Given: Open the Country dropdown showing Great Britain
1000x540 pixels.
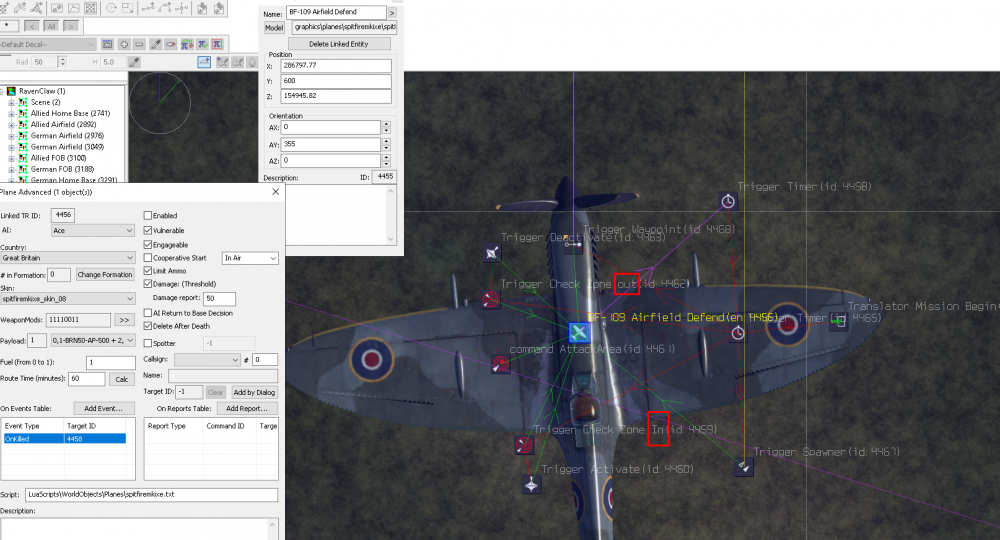Looking at the screenshot, I should click(x=68, y=257).
